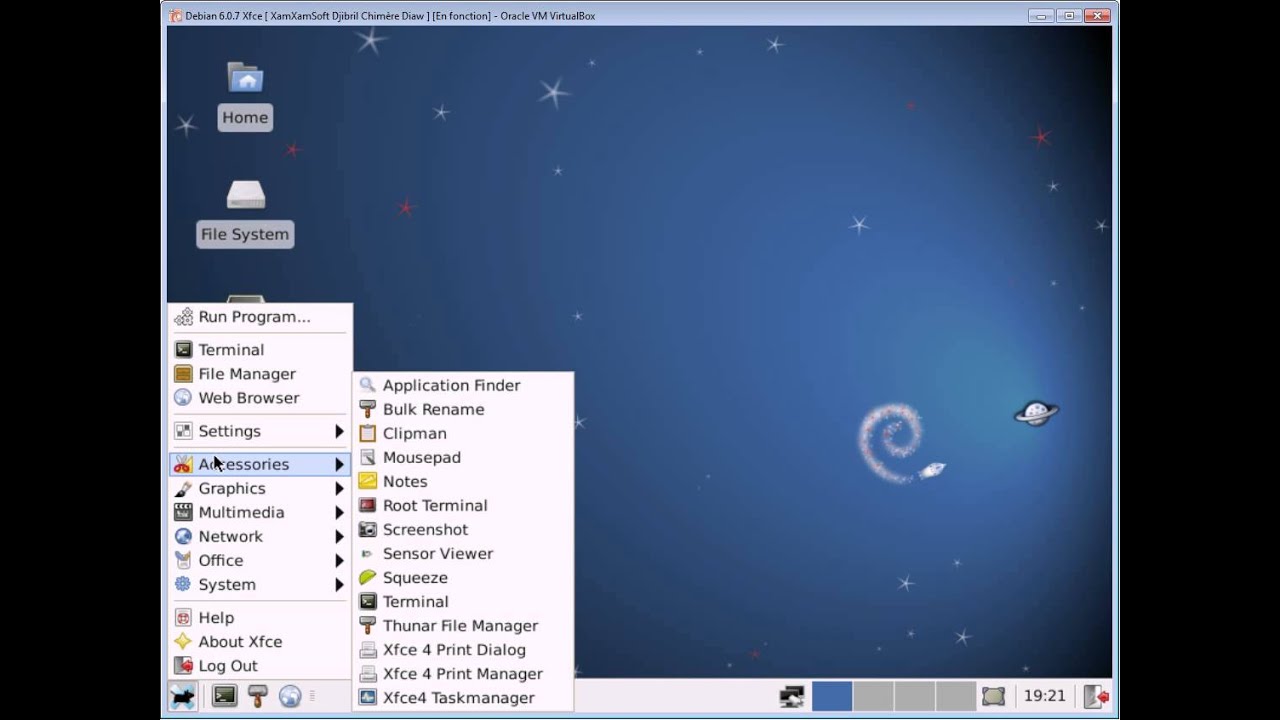Expand the Graphics submenu arrow

[x=339, y=488]
